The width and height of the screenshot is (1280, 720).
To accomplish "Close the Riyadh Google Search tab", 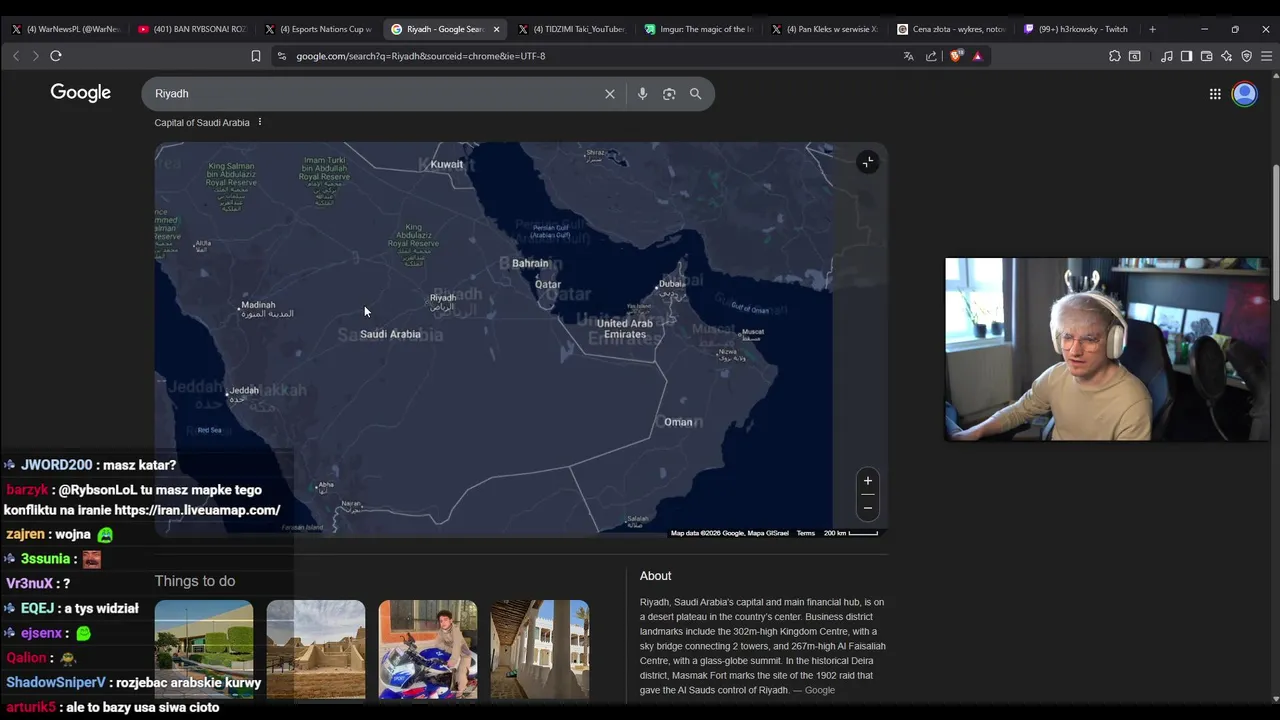I will (x=496, y=29).
